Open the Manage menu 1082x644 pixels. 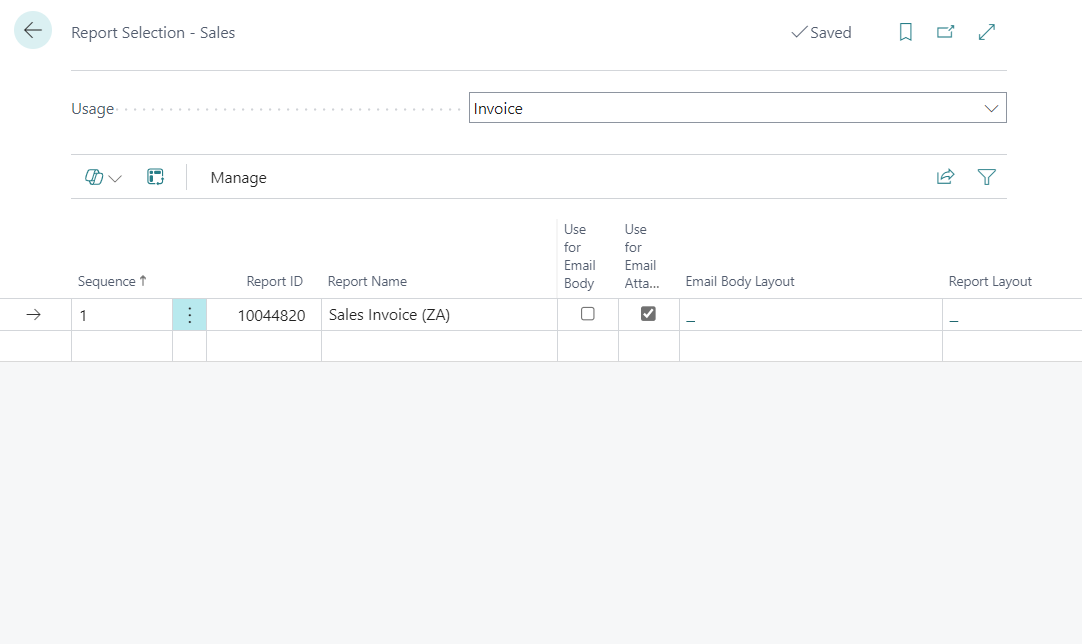coord(238,178)
